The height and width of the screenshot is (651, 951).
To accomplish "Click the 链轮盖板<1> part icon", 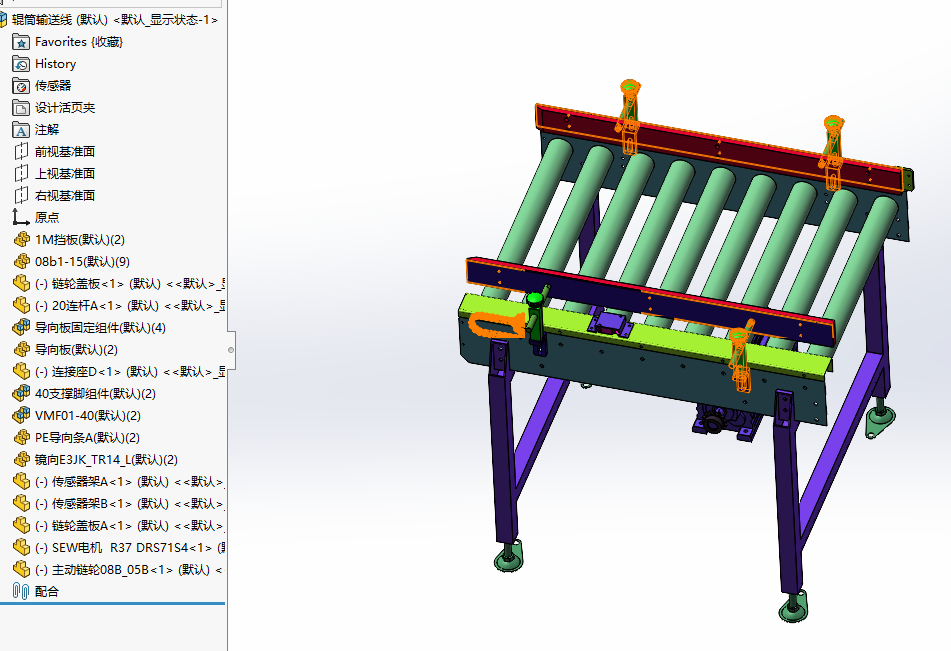I will click(x=21, y=283).
